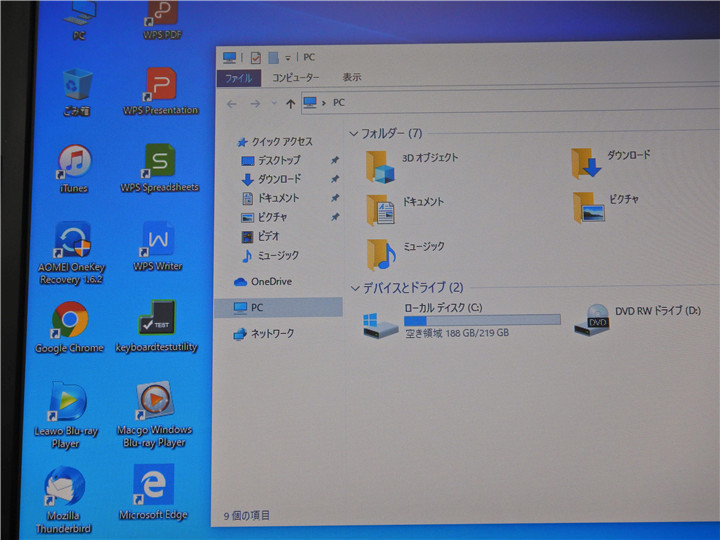
Task: Click the address bar chevron before PC
Action: (x=324, y=103)
